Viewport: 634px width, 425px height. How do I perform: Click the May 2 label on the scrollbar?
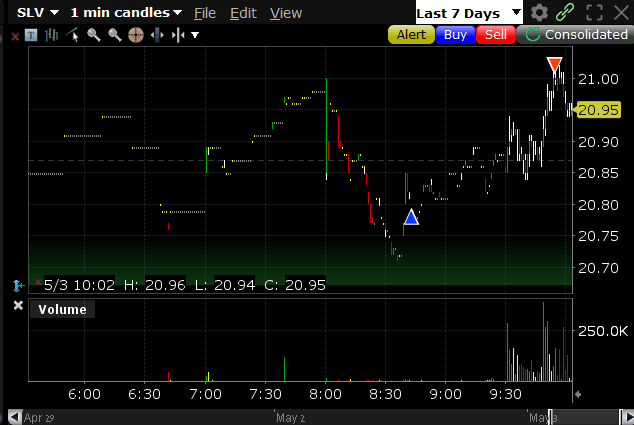290,418
